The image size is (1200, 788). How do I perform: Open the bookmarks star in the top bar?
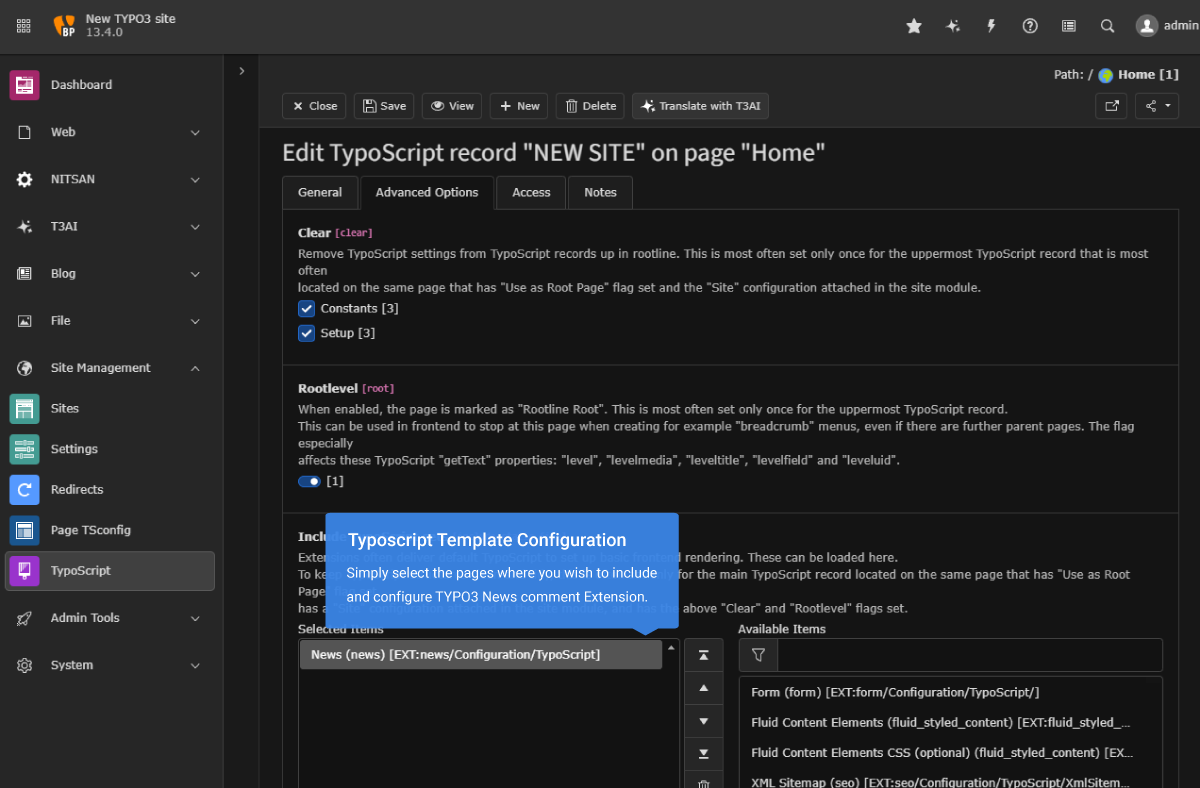(x=913, y=26)
